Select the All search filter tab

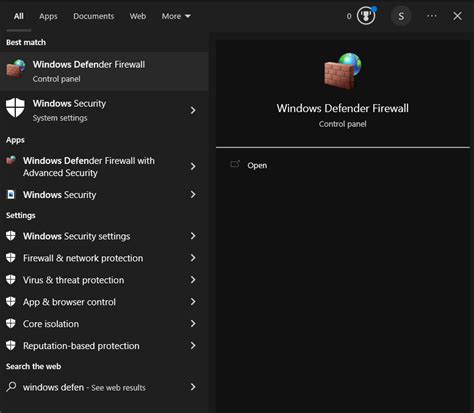[19, 16]
